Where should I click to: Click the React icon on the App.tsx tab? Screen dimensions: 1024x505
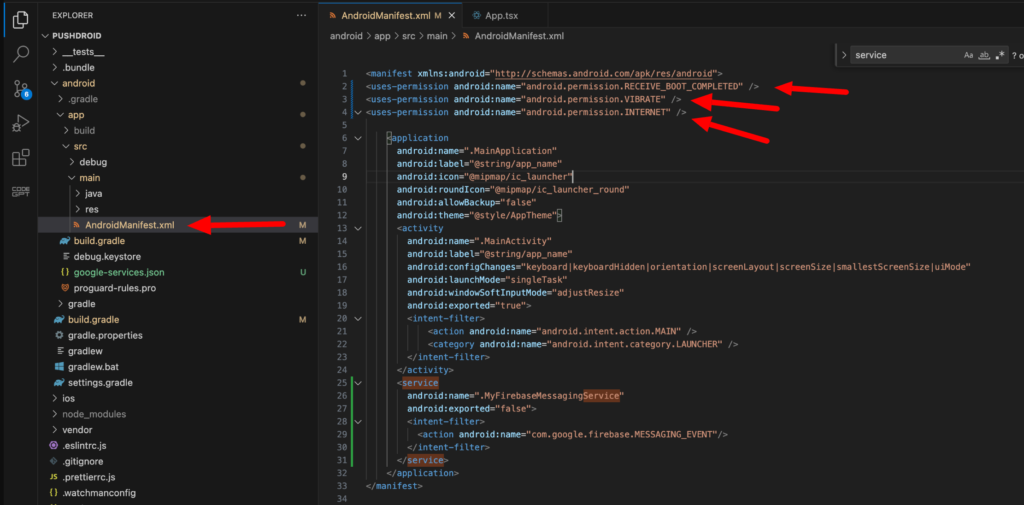click(x=477, y=15)
